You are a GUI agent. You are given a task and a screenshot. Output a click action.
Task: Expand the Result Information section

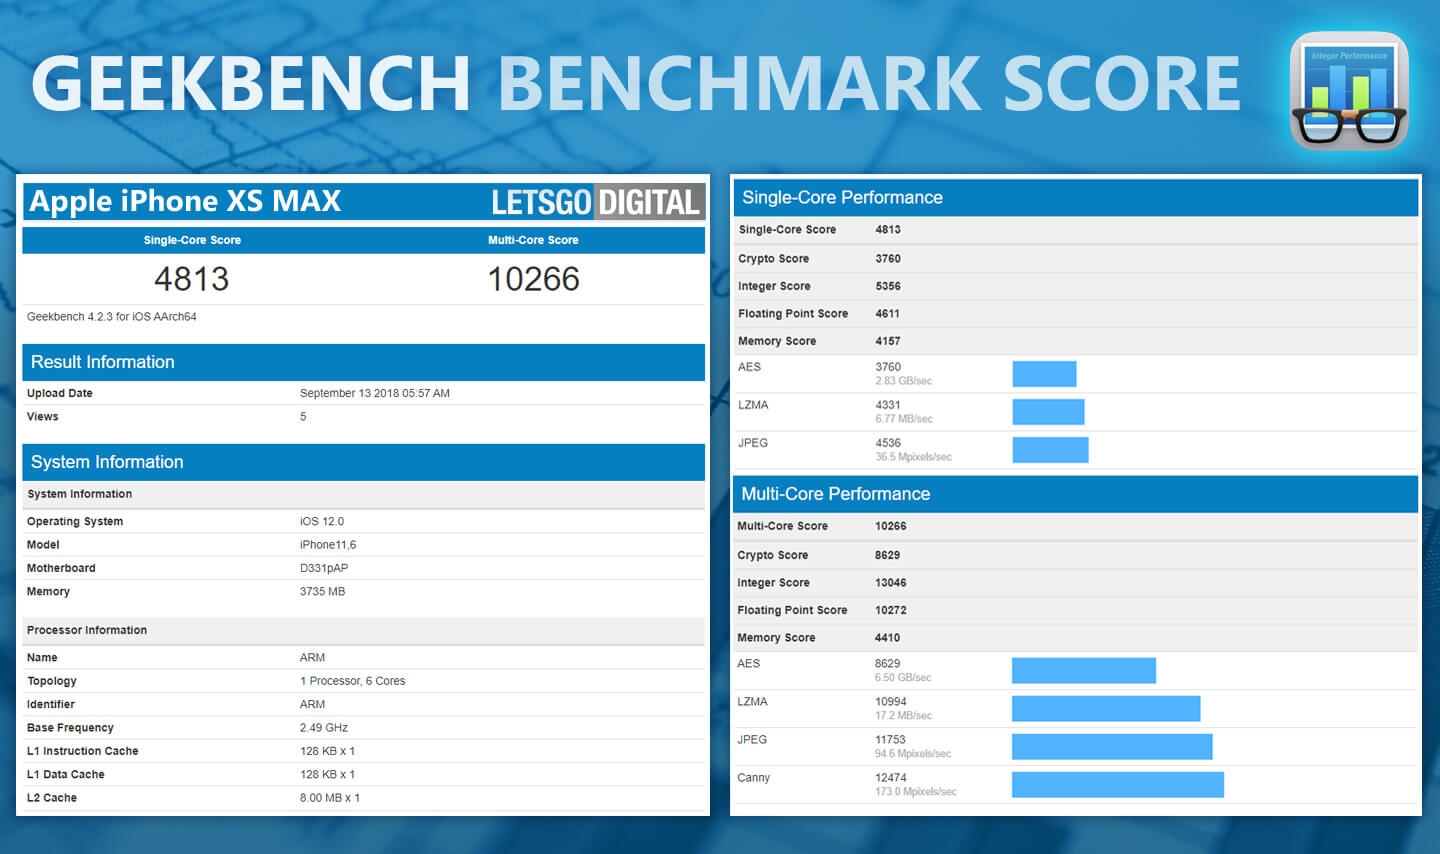click(x=103, y=362)
